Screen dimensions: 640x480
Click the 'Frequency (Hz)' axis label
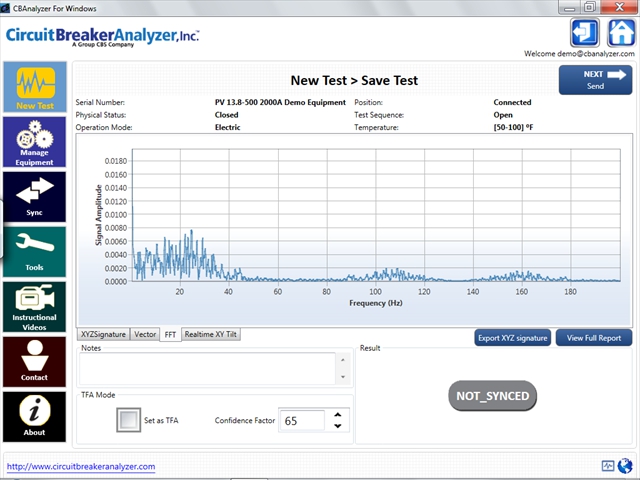[x=376, y=303]
